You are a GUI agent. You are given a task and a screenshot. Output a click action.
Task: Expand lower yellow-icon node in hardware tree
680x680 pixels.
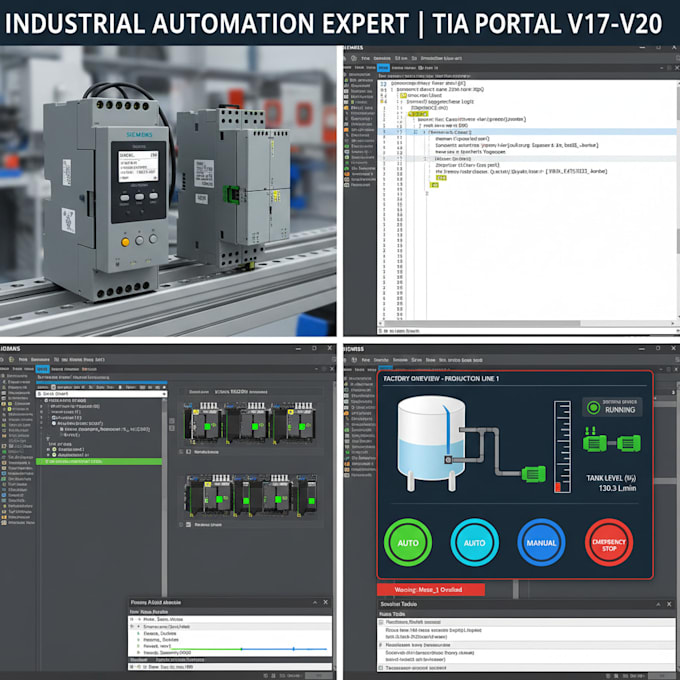pos(49,455)
